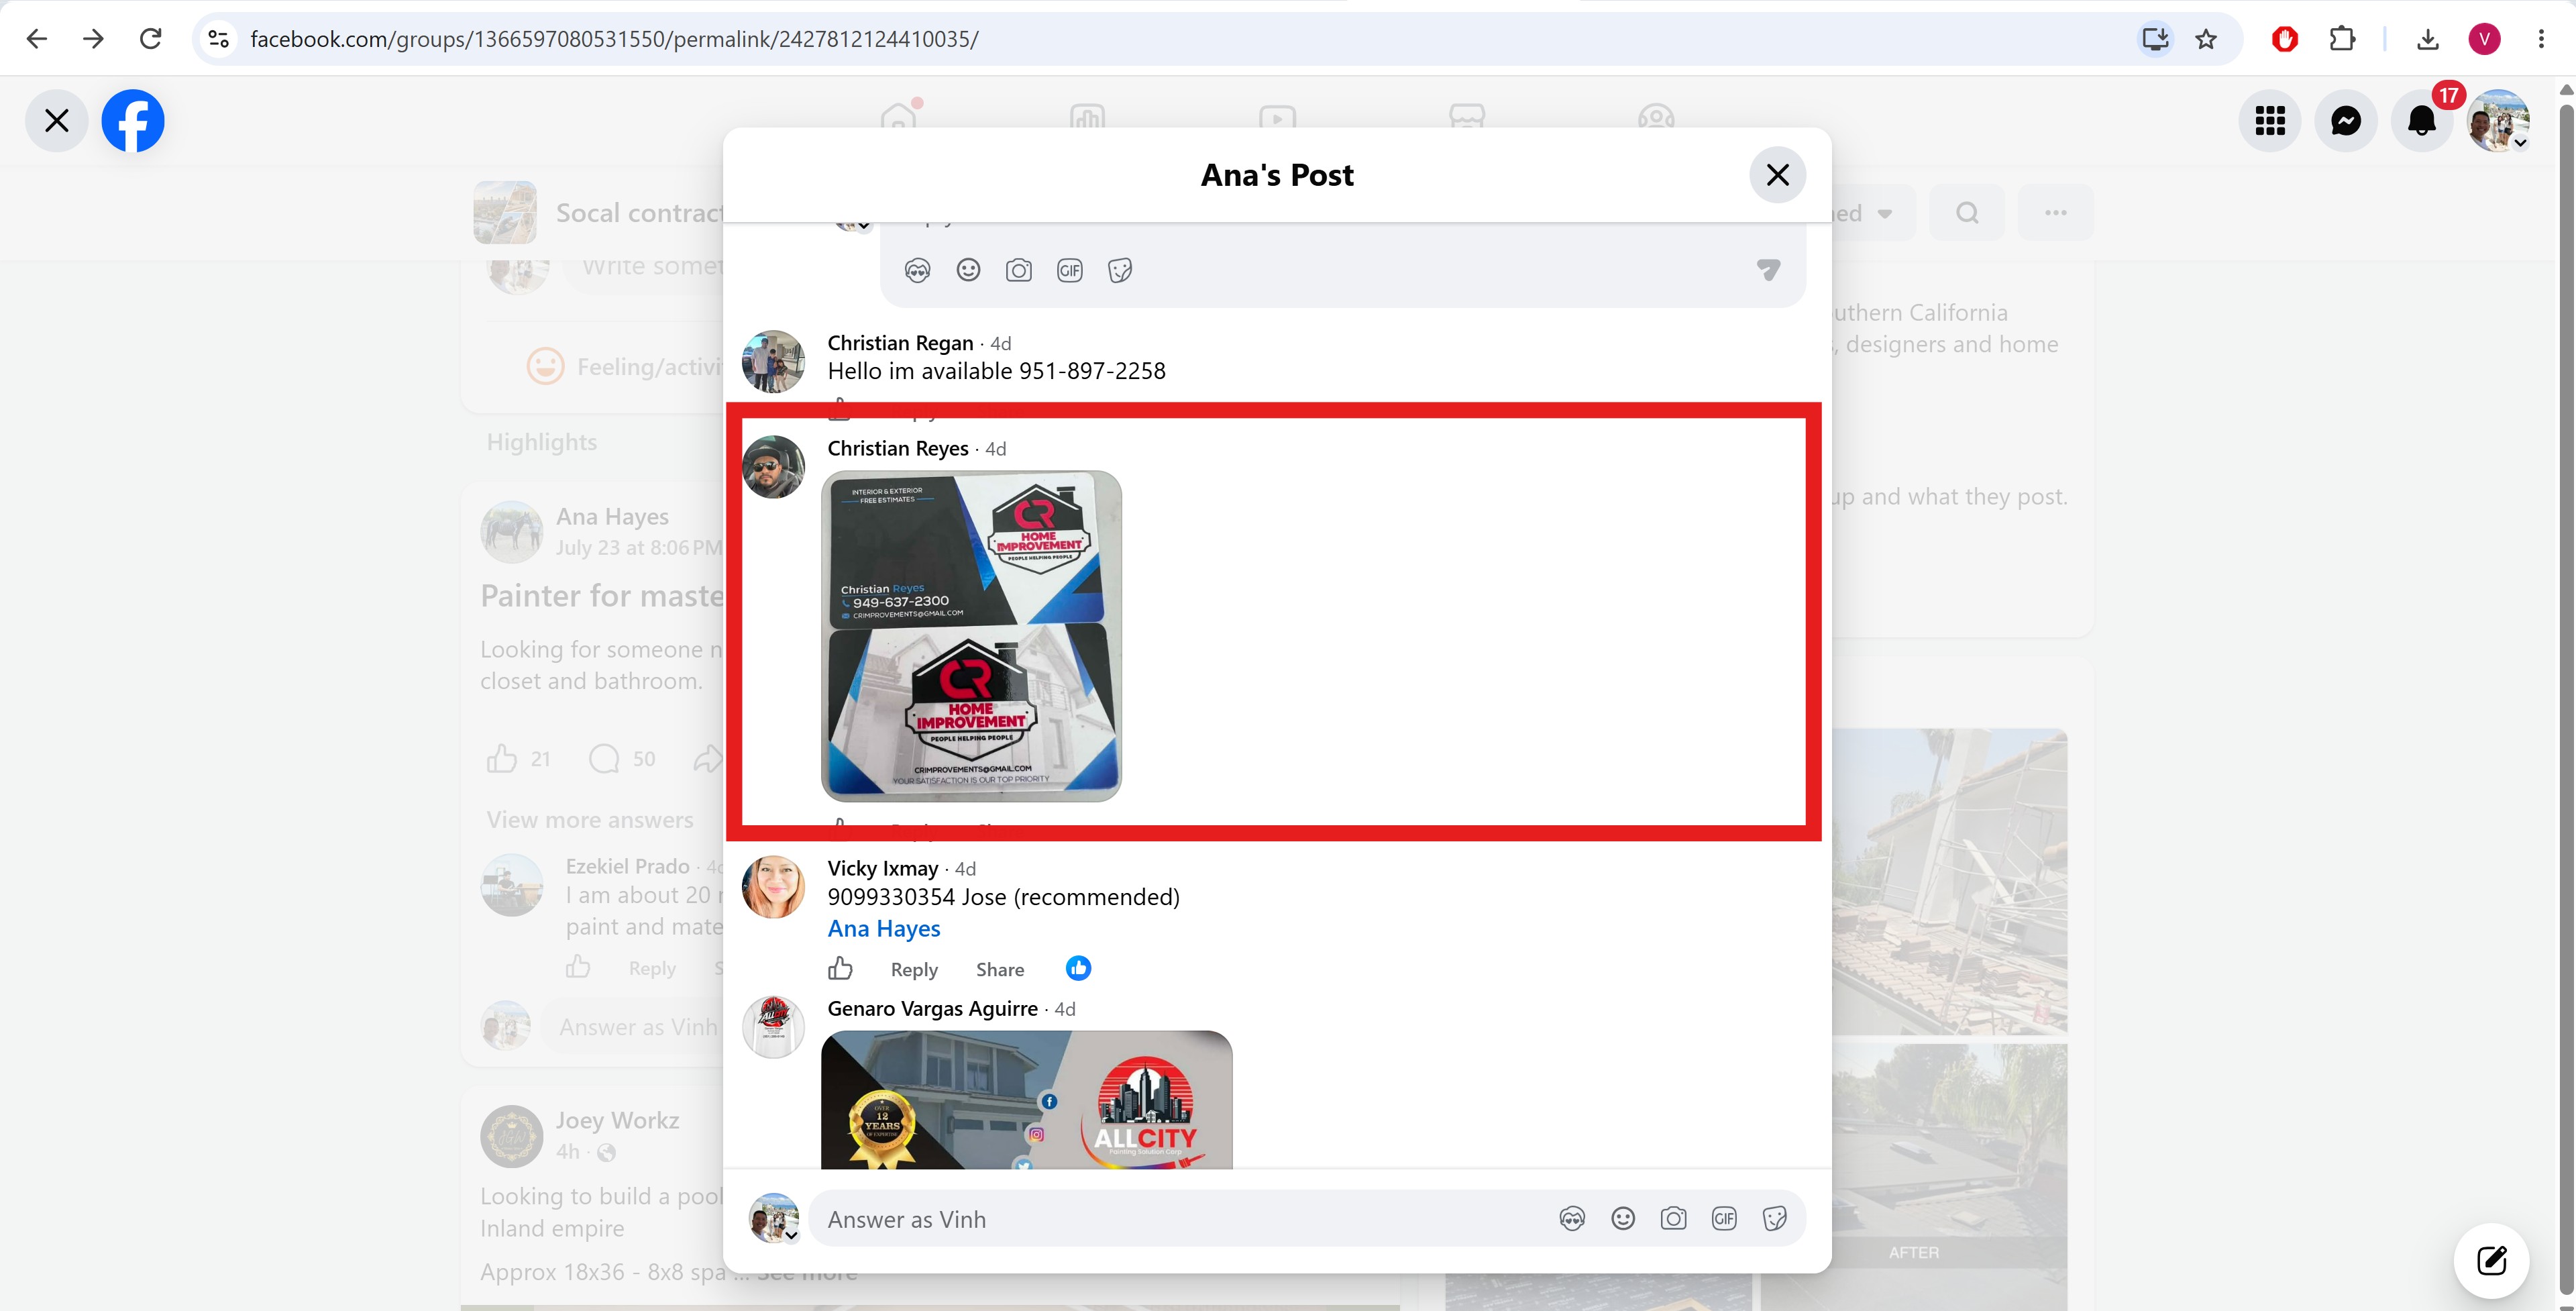The image size is (2576, 1311).
Task: Open Messenger chats
Action: pos(2346,121)
